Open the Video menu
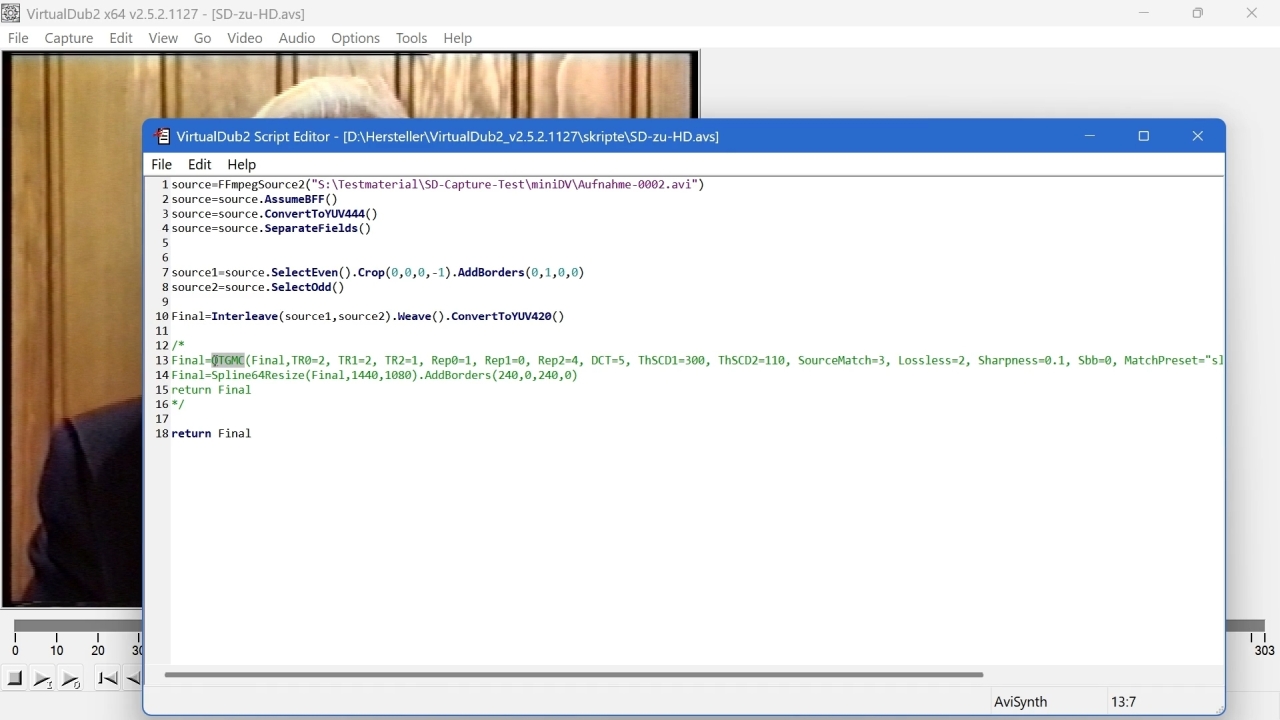Image resolution: width=1280 pixels, height=720 pixels. [x=245, y=38]
